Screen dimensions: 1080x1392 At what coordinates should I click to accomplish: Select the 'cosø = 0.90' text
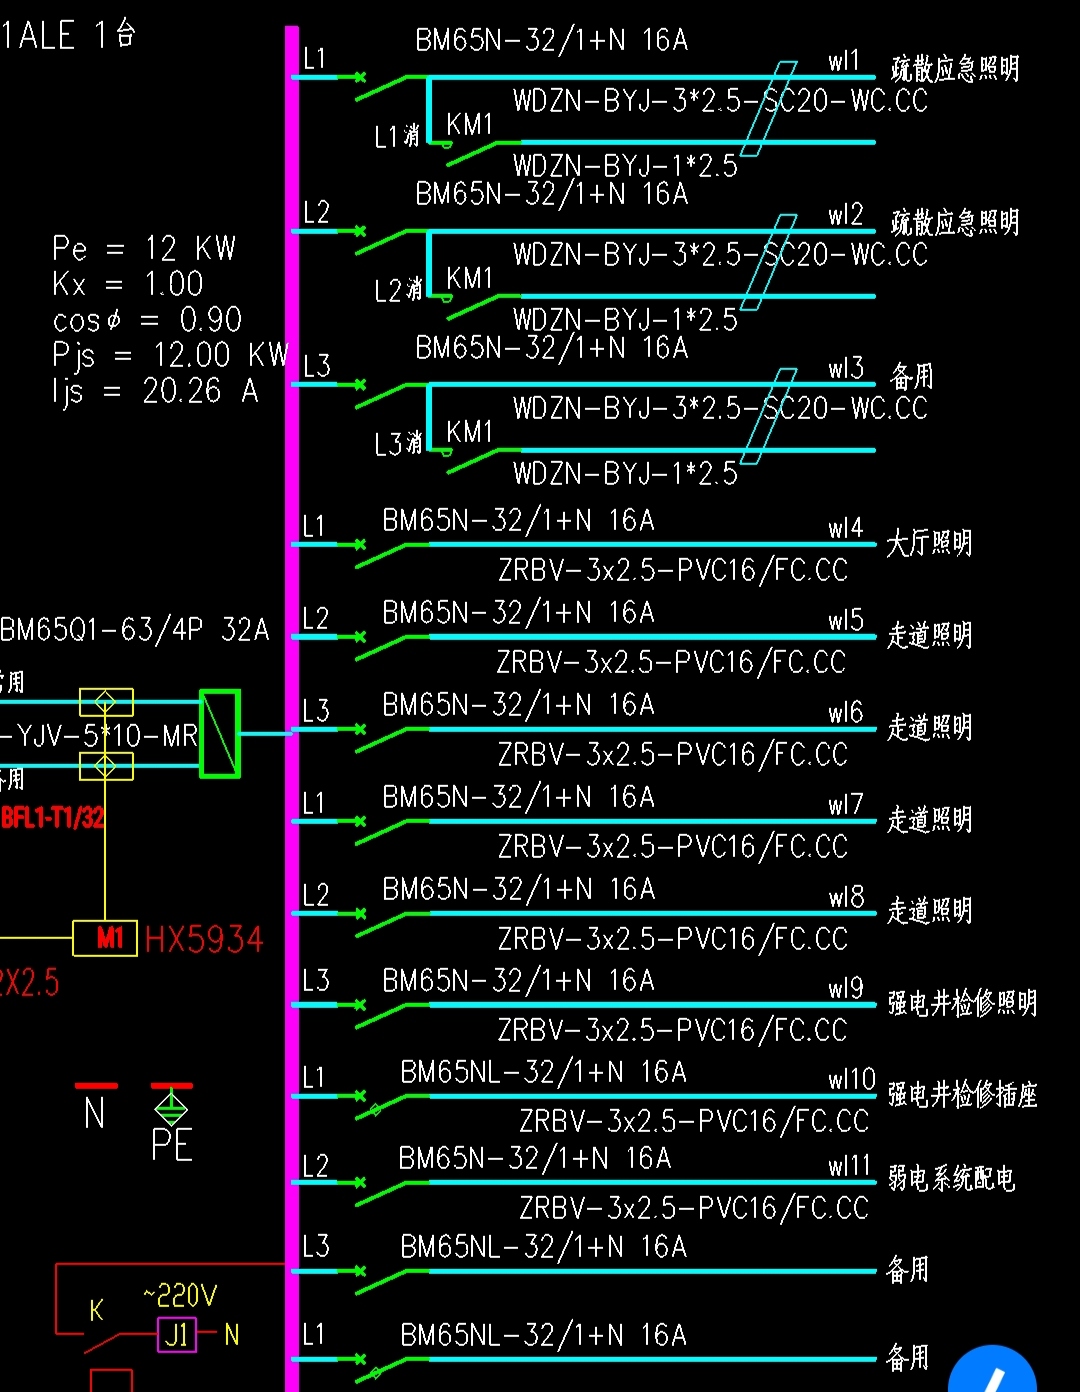click(x=147, y=320)
